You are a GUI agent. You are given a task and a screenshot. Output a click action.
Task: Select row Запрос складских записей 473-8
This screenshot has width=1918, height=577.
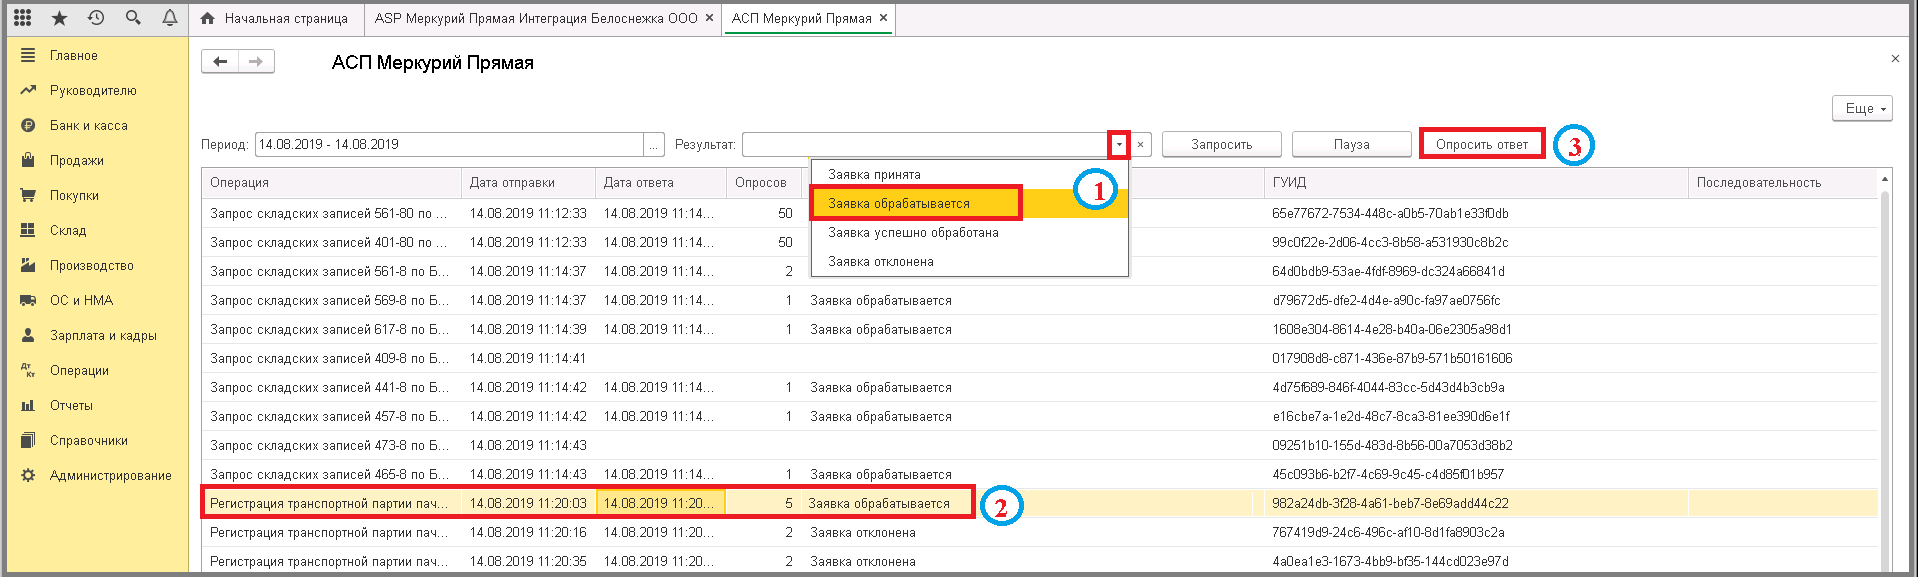point(1040,445)
